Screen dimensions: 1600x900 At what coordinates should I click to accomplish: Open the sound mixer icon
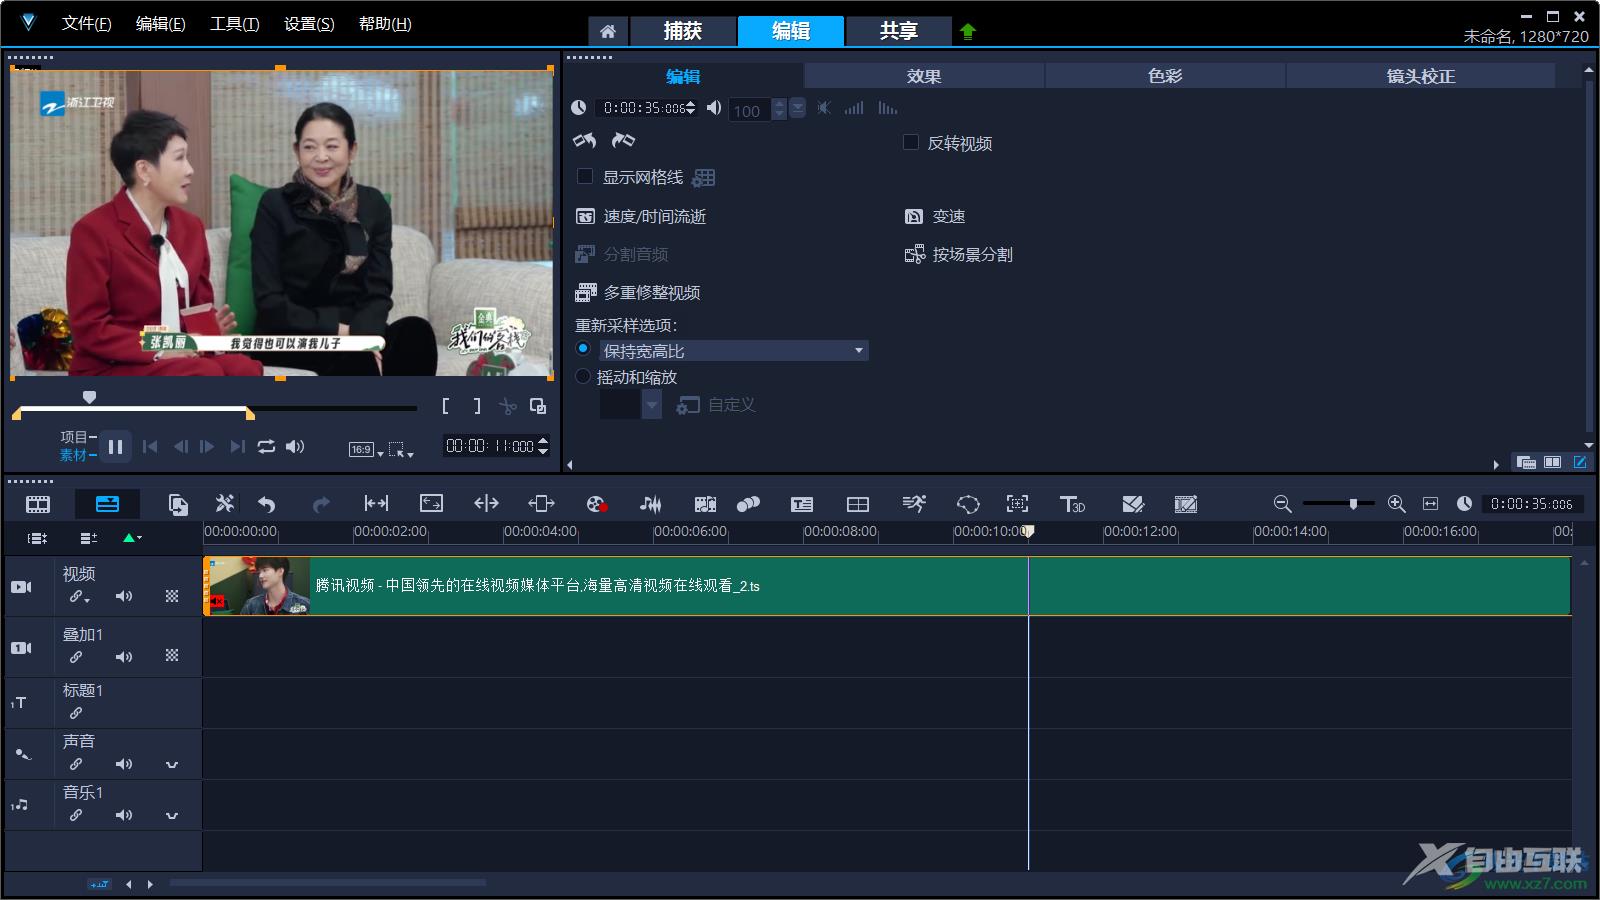tap(651, 504)
